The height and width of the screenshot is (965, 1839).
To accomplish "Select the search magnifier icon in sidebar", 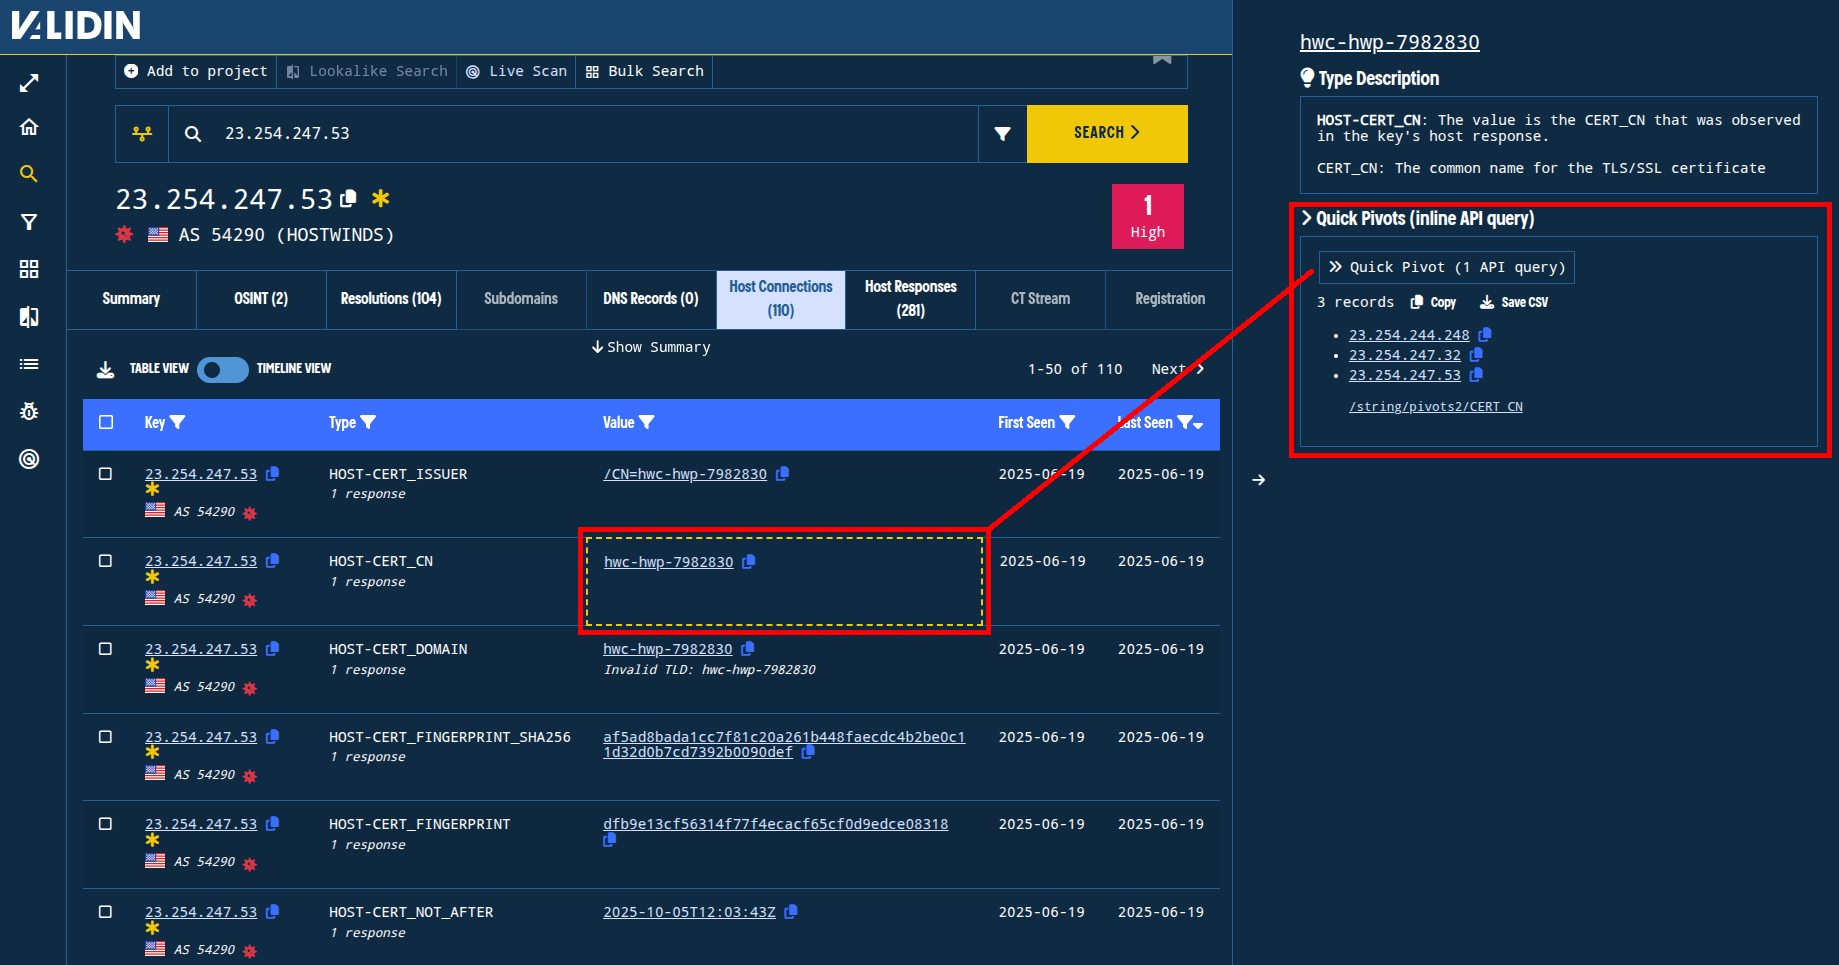I will [29, 174].
